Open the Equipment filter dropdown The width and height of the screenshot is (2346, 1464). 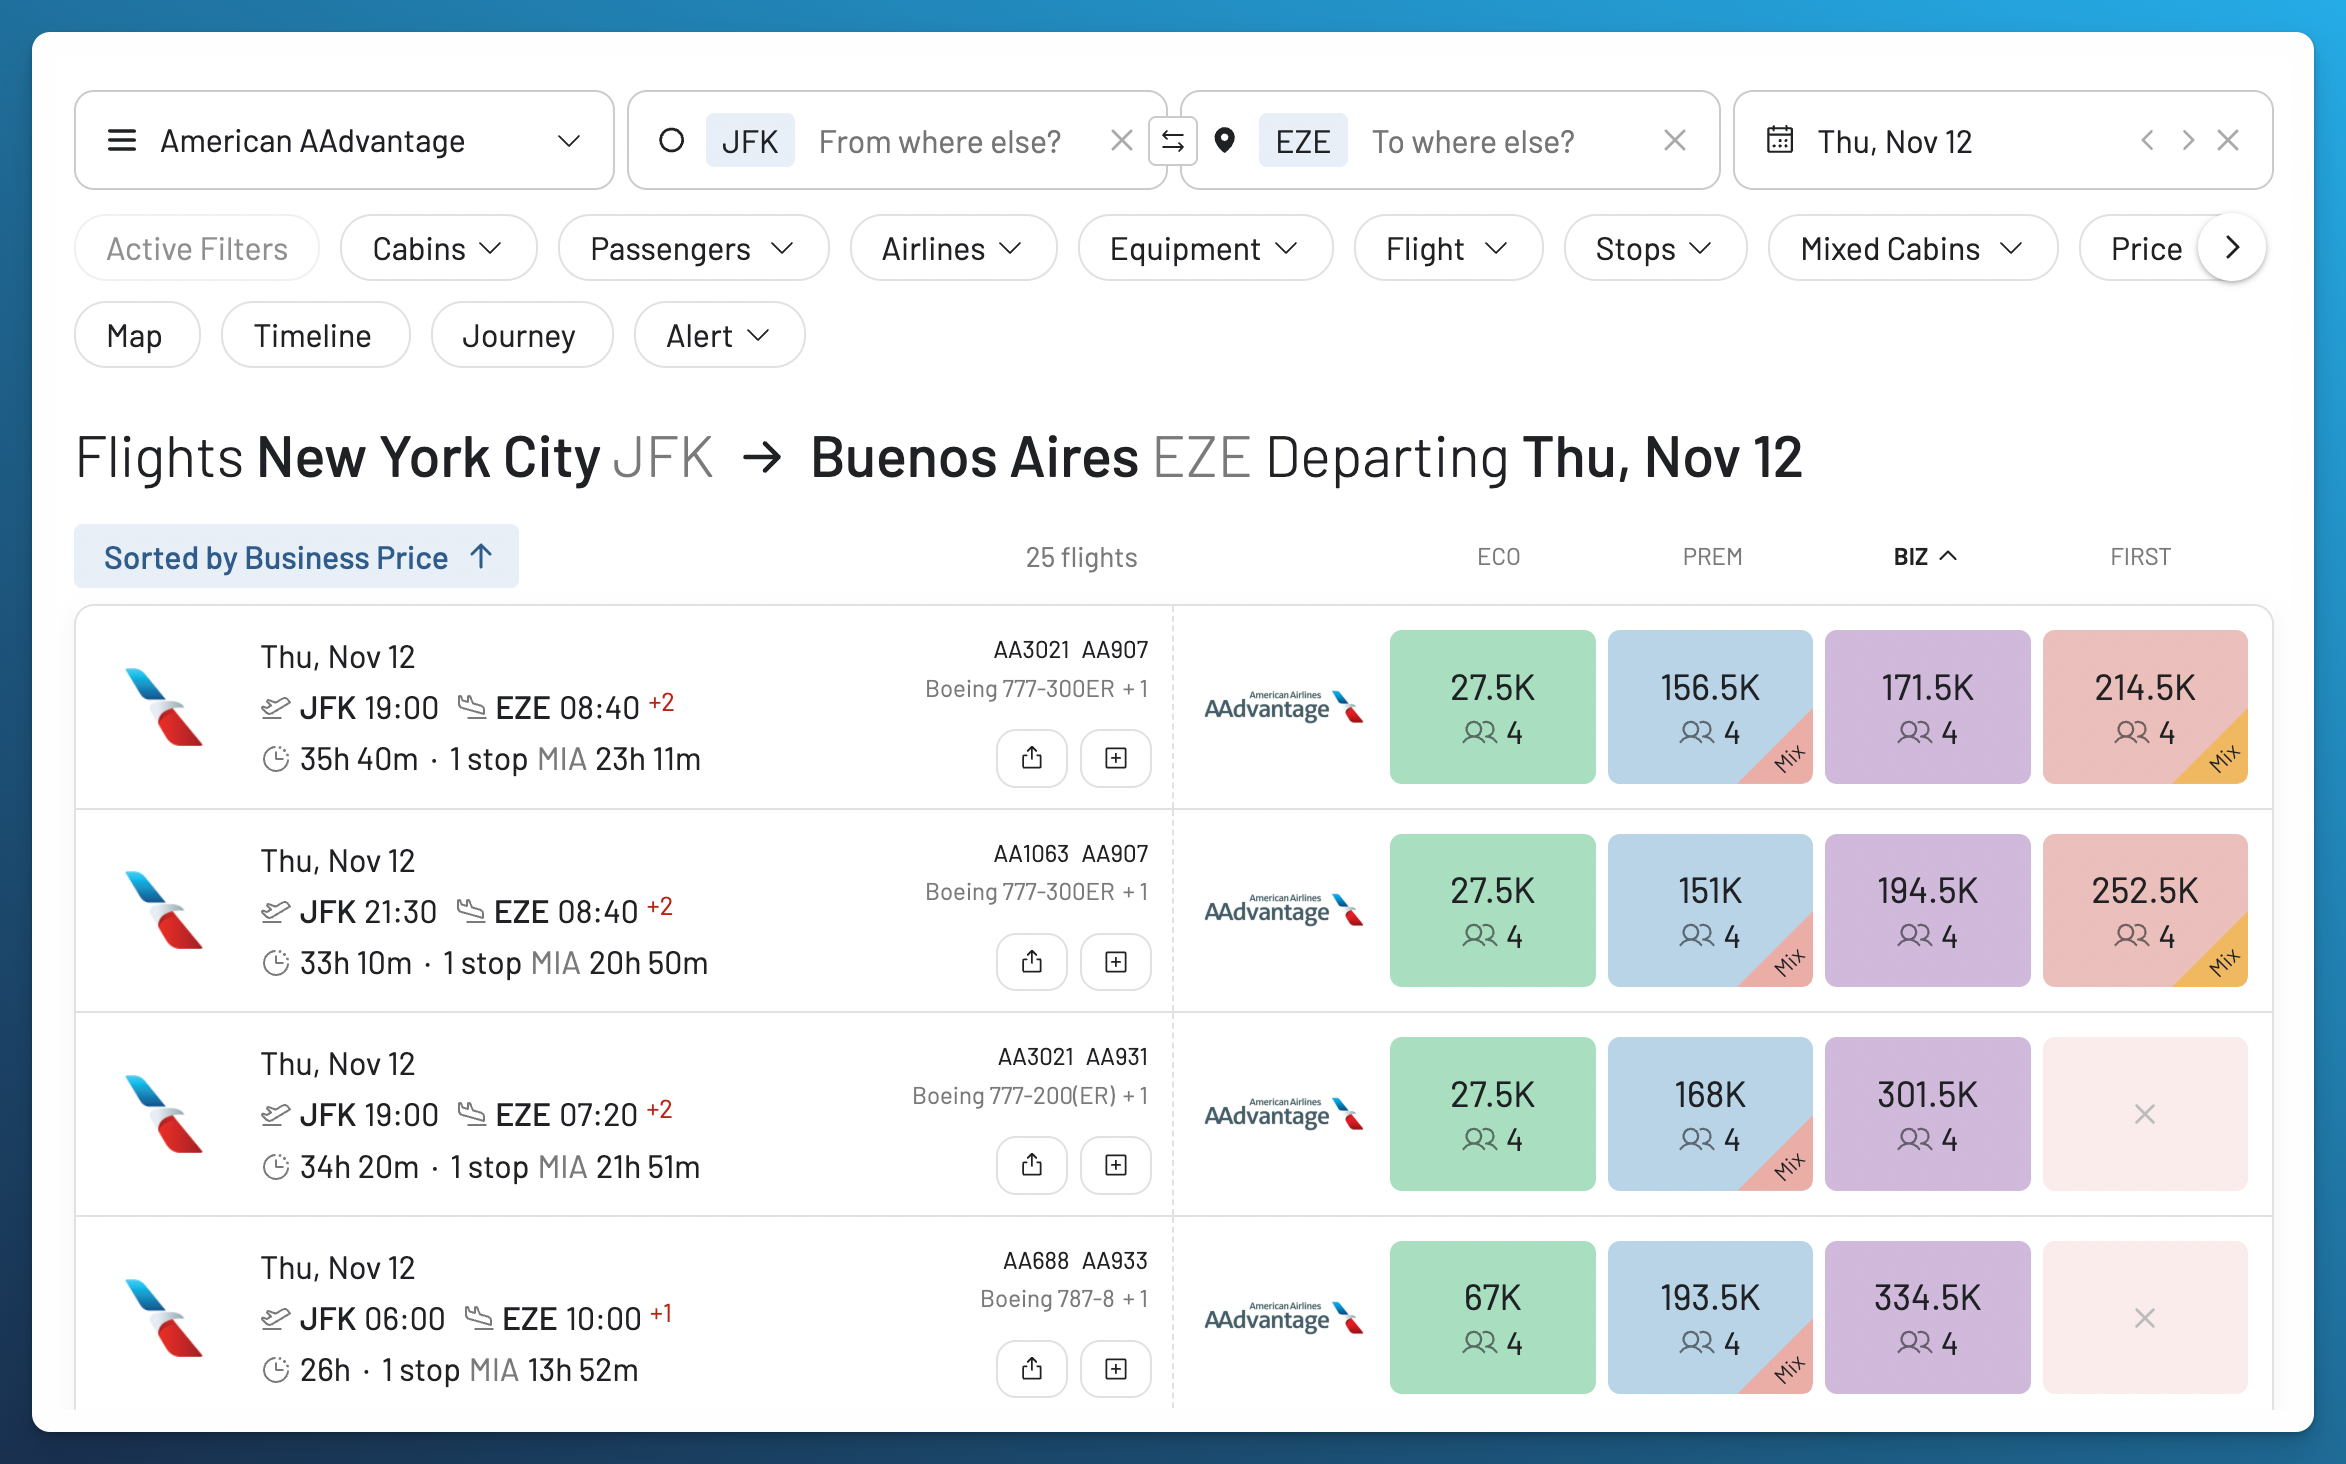click(1205, 248)
